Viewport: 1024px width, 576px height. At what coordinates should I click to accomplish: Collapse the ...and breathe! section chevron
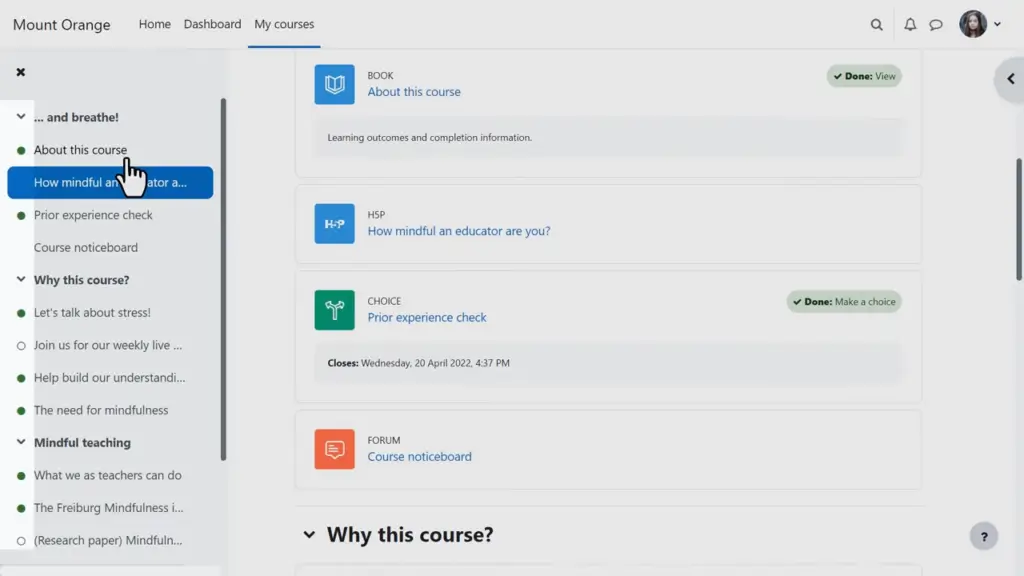[20, 117]
